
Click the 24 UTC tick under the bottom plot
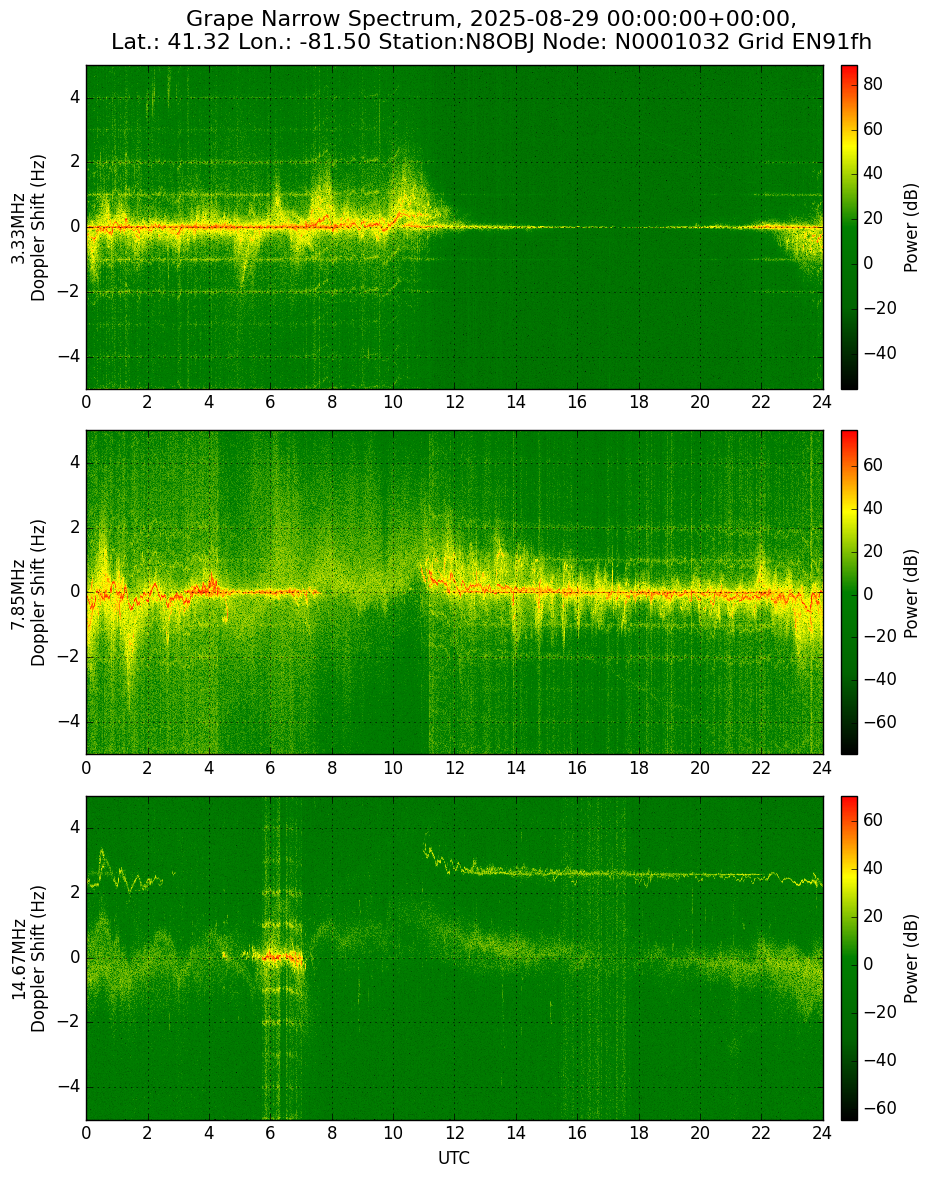pyautogui.click(x=822, y=1133)
